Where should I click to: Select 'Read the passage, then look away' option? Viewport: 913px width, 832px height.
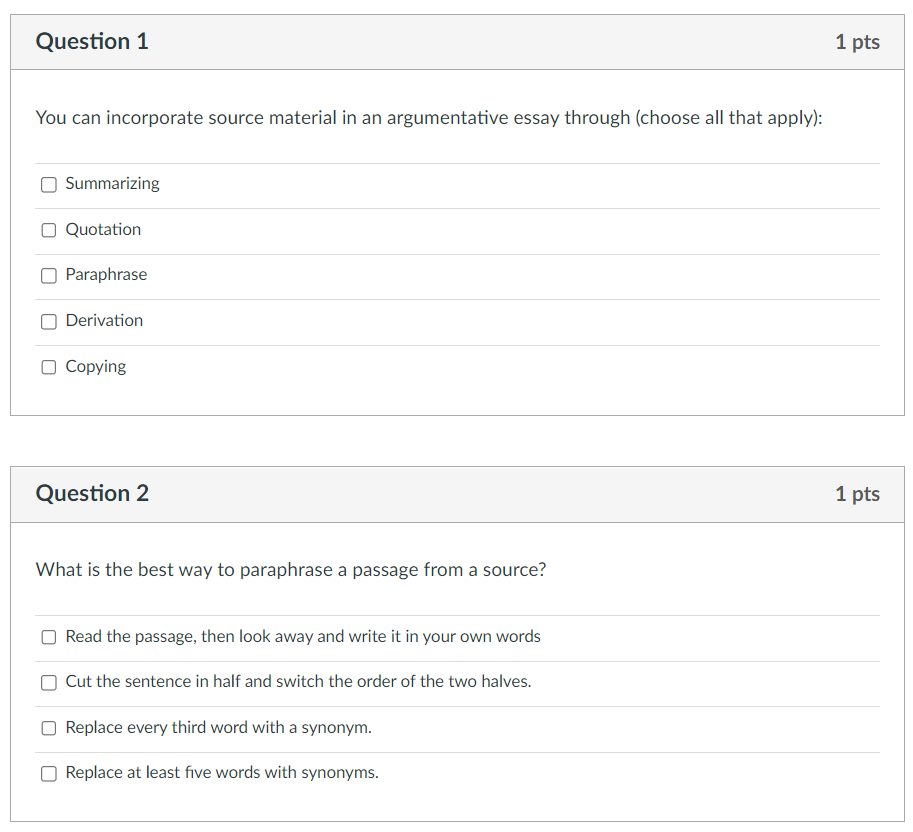coord(49,637)
